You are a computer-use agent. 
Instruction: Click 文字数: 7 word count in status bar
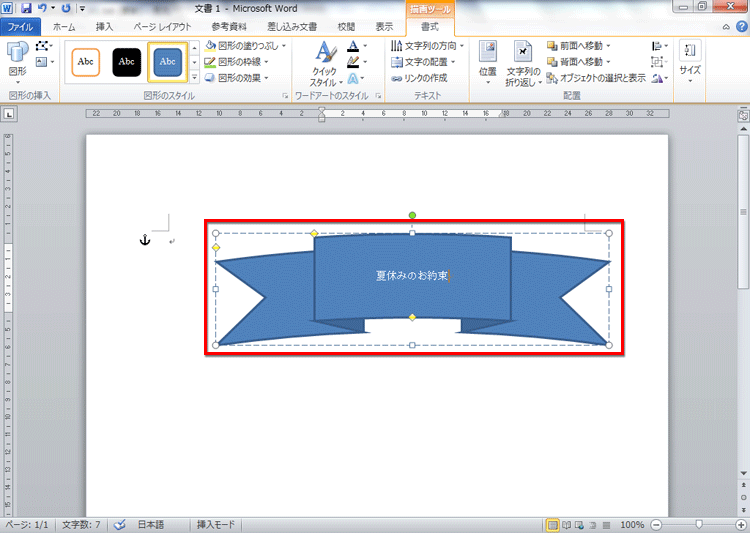81,525
